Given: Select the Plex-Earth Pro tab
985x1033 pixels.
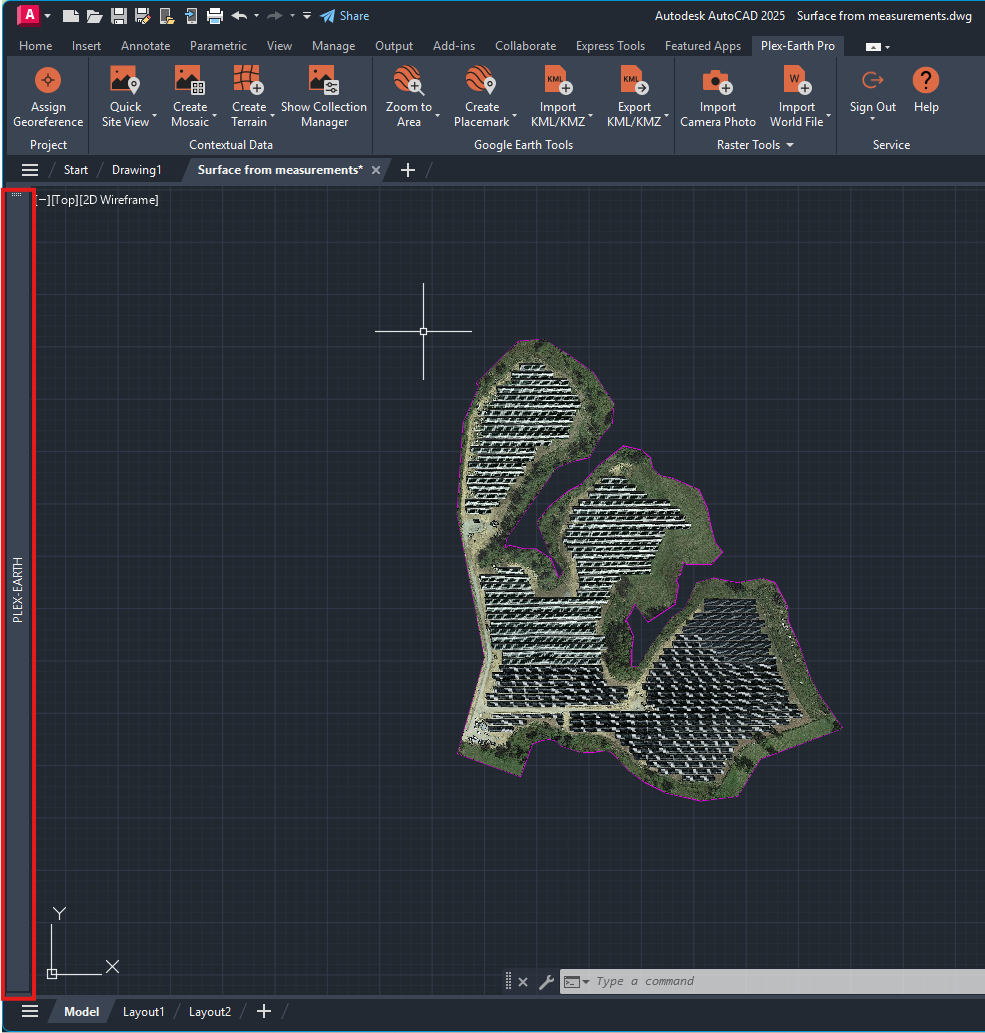Looking at the screenshot, I should [798, 45].
